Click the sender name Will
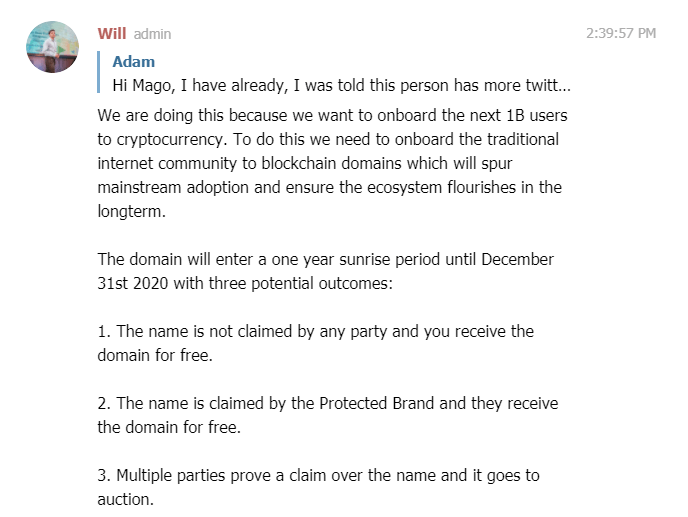This screenshot has height=517, width=688. (111, 33)
